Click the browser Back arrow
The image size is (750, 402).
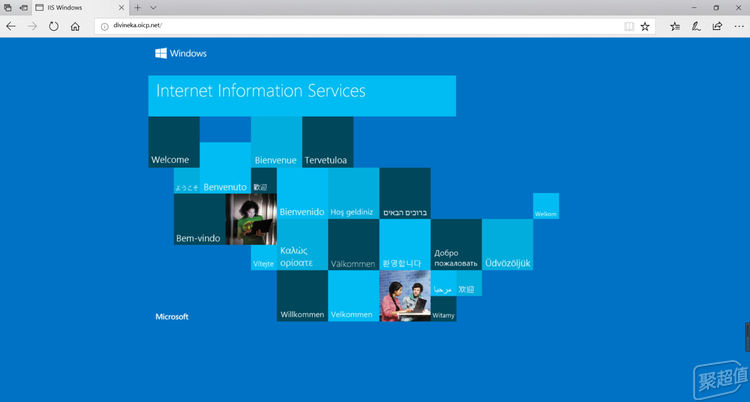(10, 26)
